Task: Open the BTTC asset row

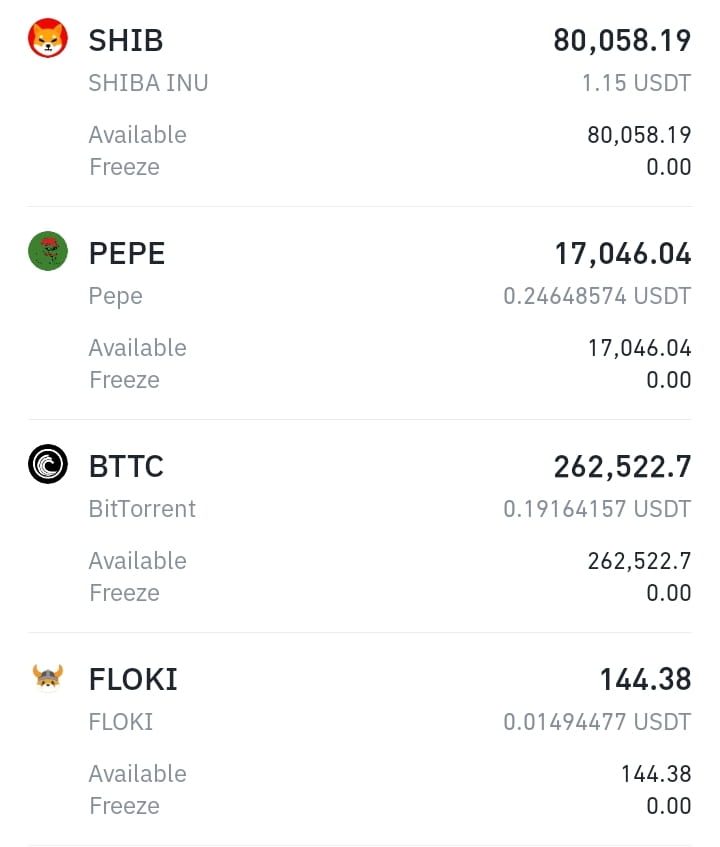Action: point(360,526)
